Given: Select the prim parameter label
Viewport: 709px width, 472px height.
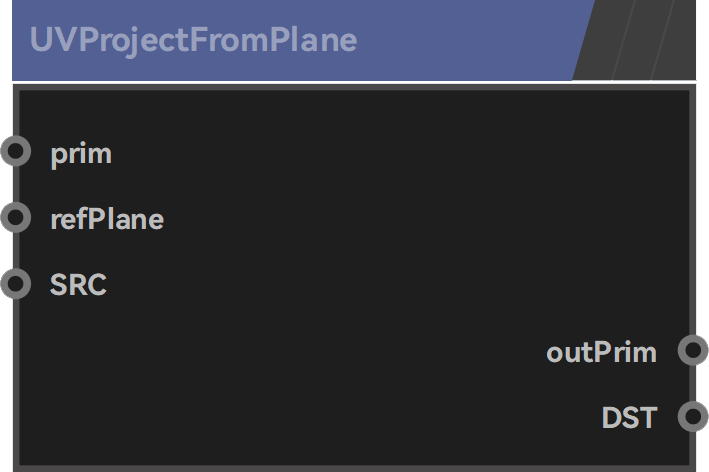Looking at the screenshot, I should tap(81, 154).
